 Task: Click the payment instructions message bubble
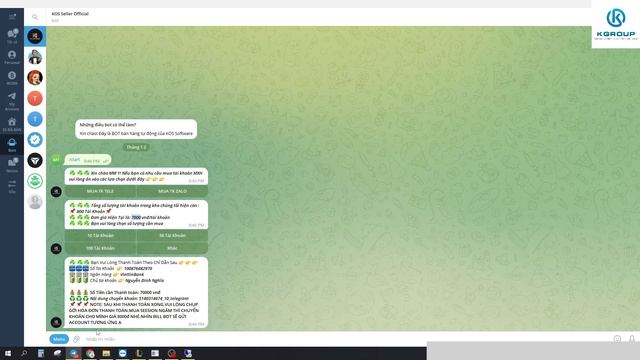[x=136, y=292]
